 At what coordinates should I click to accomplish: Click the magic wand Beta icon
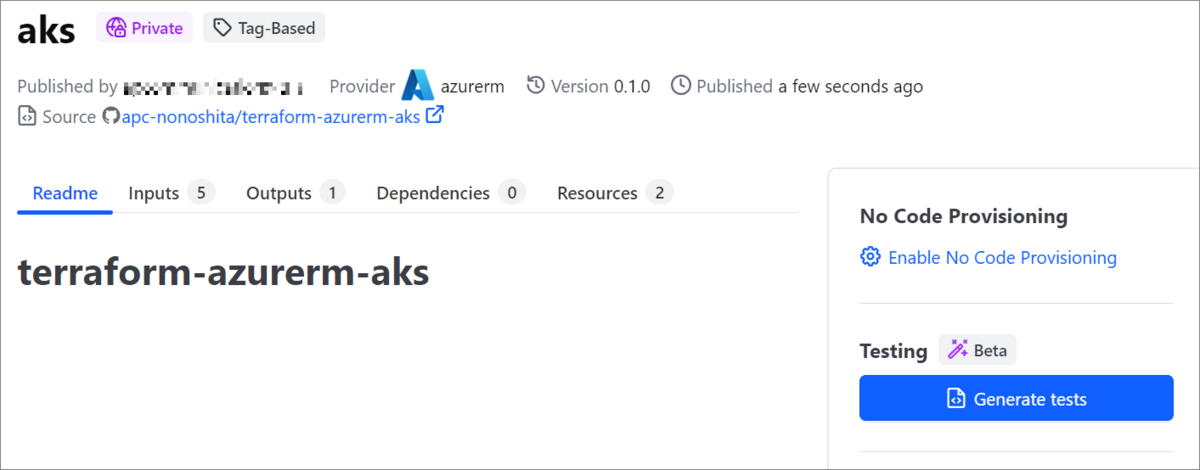[958, 350]
